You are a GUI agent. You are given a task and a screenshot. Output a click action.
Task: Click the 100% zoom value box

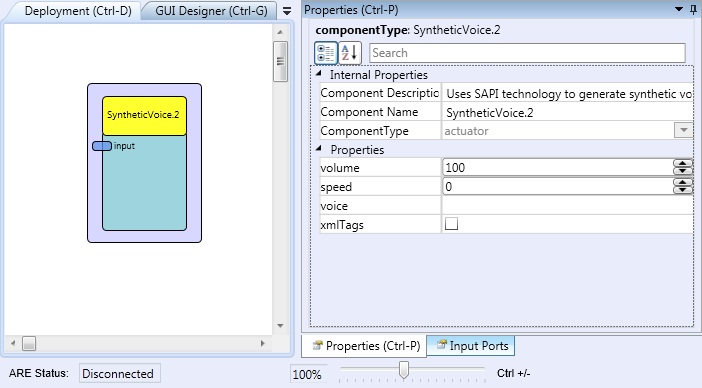(308, 374)
